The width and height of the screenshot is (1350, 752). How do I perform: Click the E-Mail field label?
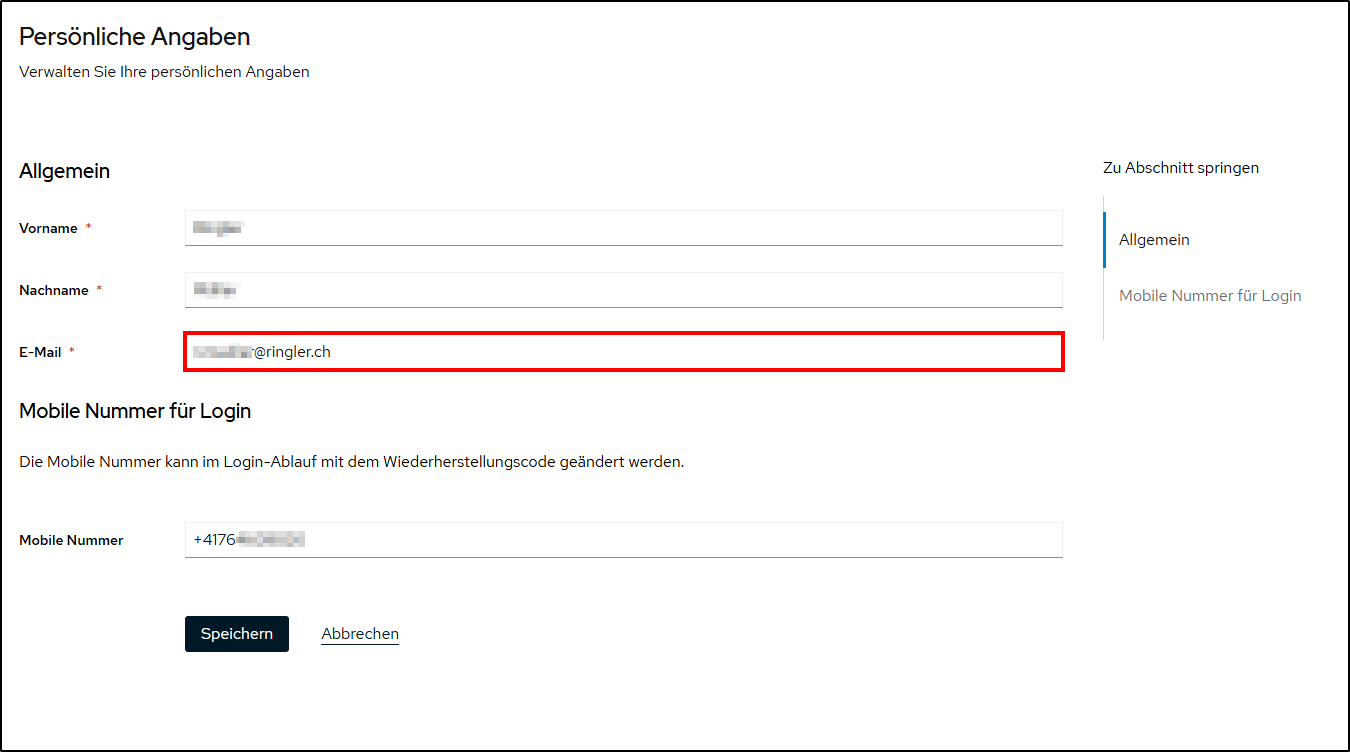coord(40,352)
